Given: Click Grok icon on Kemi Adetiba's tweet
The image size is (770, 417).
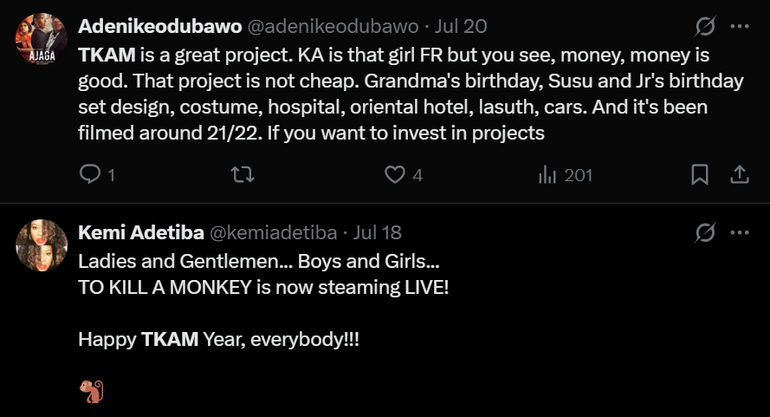Looking at the screenshot, I should [705, 233].
